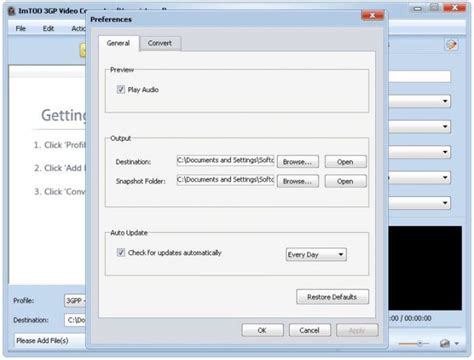The width and height of the screenshot is (474, 360).
Task: Click the black video preview area
Action: coord(425,268)
